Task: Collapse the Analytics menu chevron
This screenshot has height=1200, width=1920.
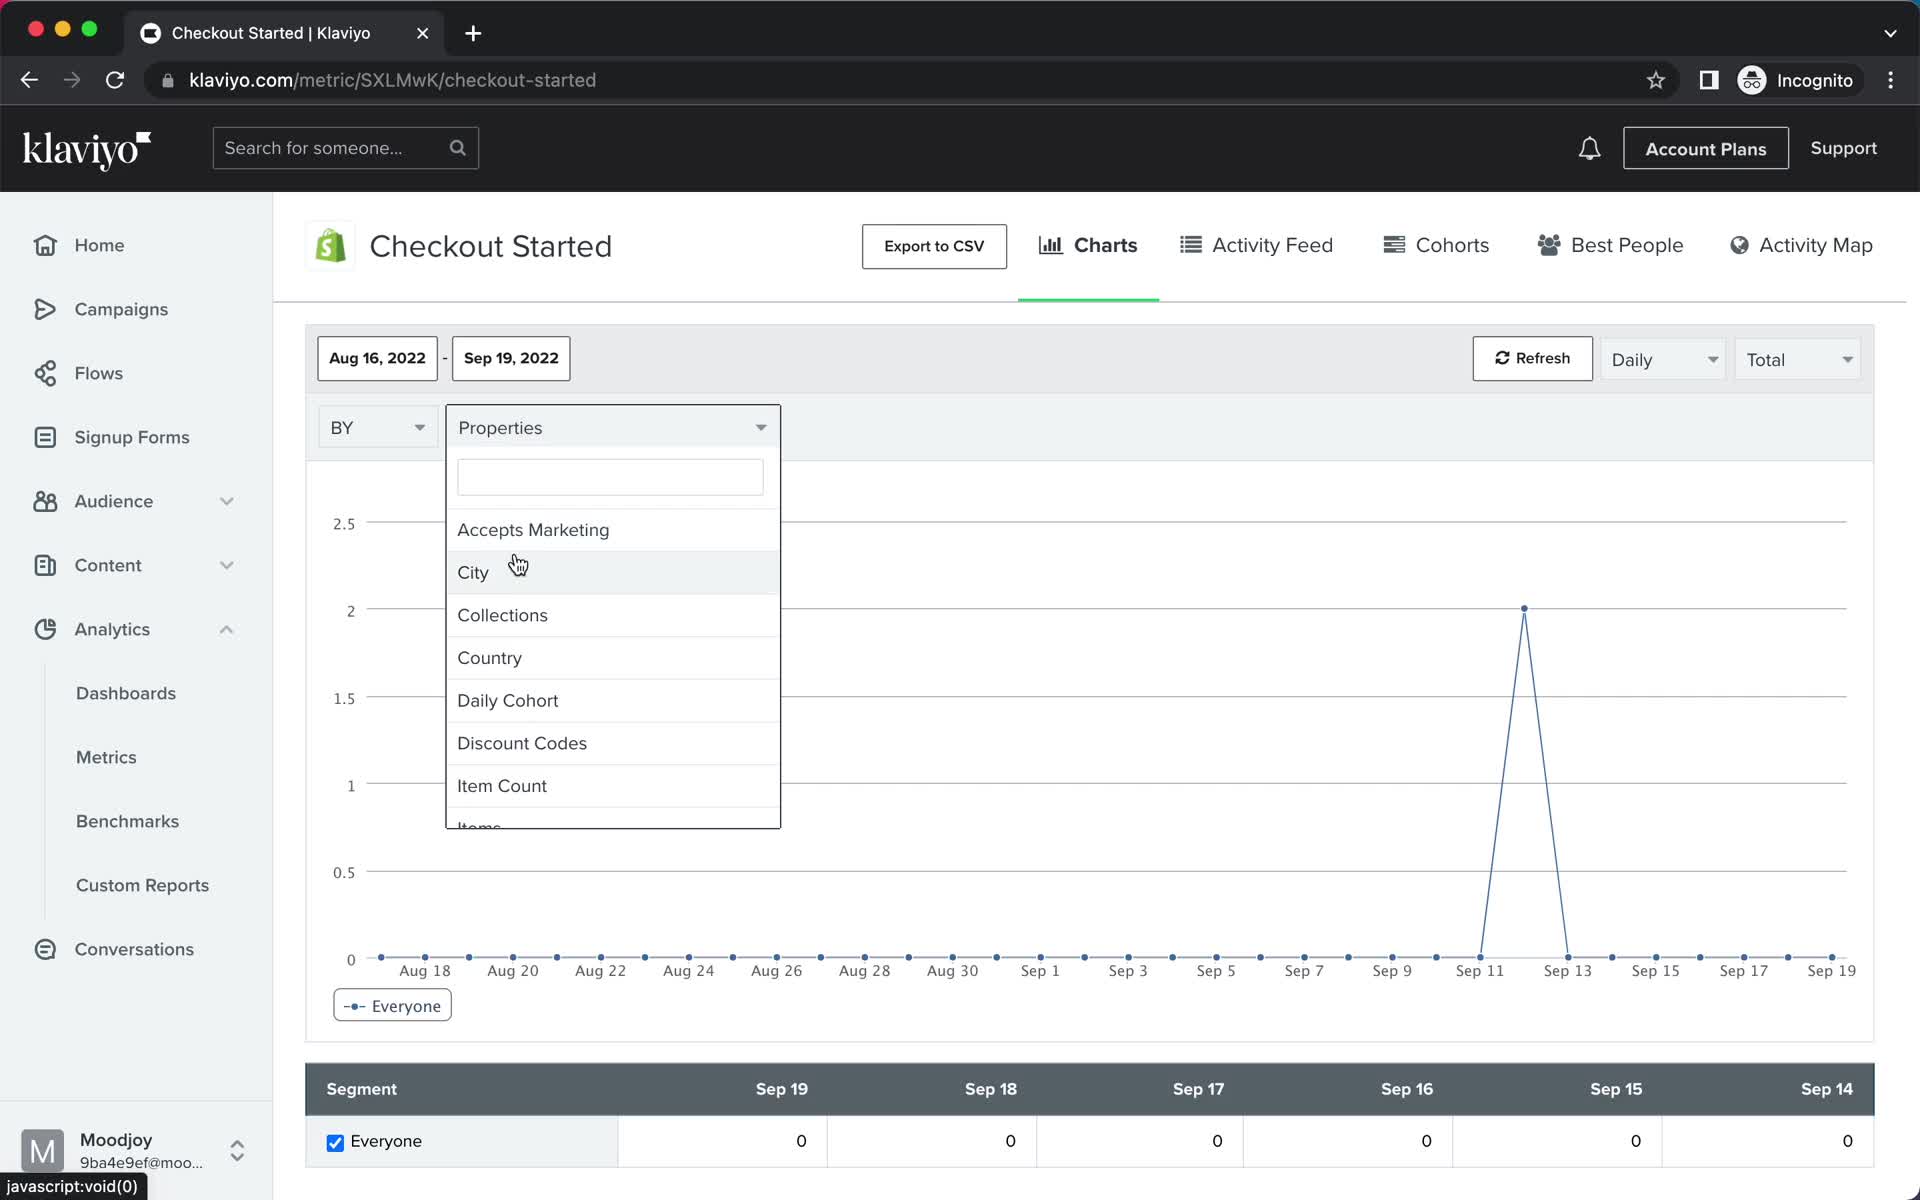Action: point(227,629)
